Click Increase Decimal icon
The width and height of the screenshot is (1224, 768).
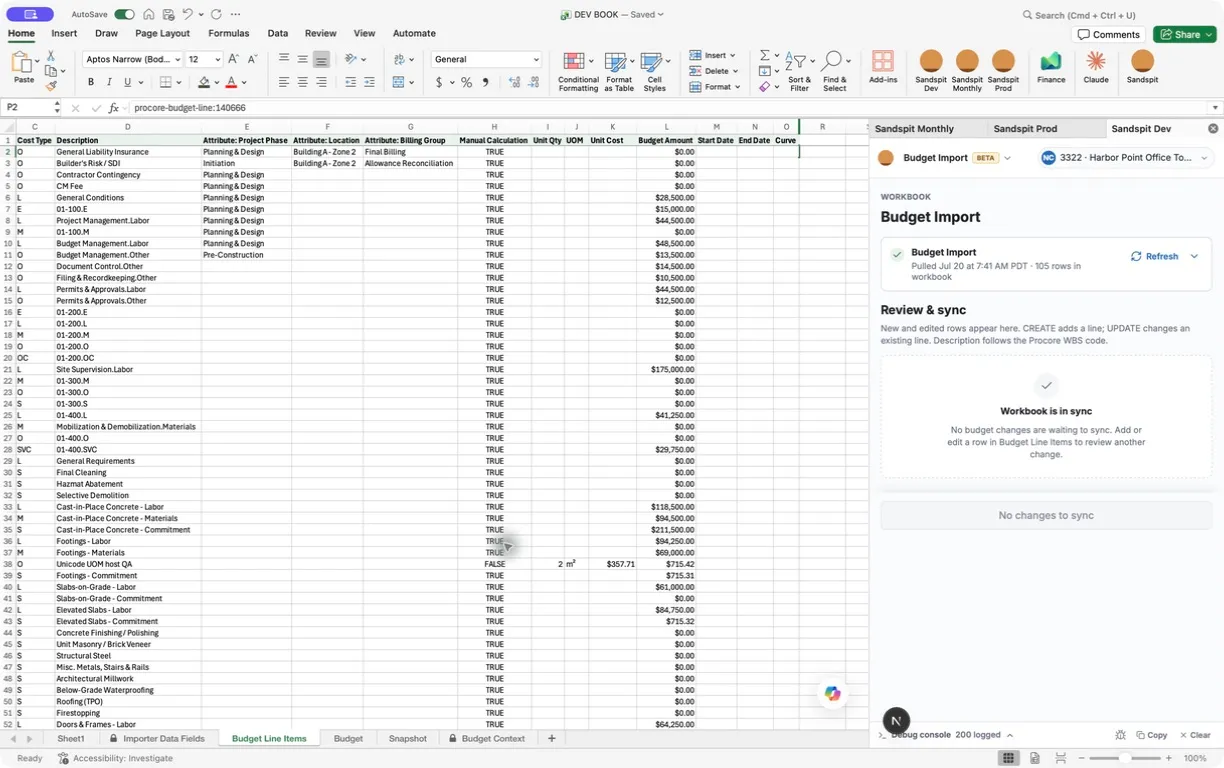514,82
